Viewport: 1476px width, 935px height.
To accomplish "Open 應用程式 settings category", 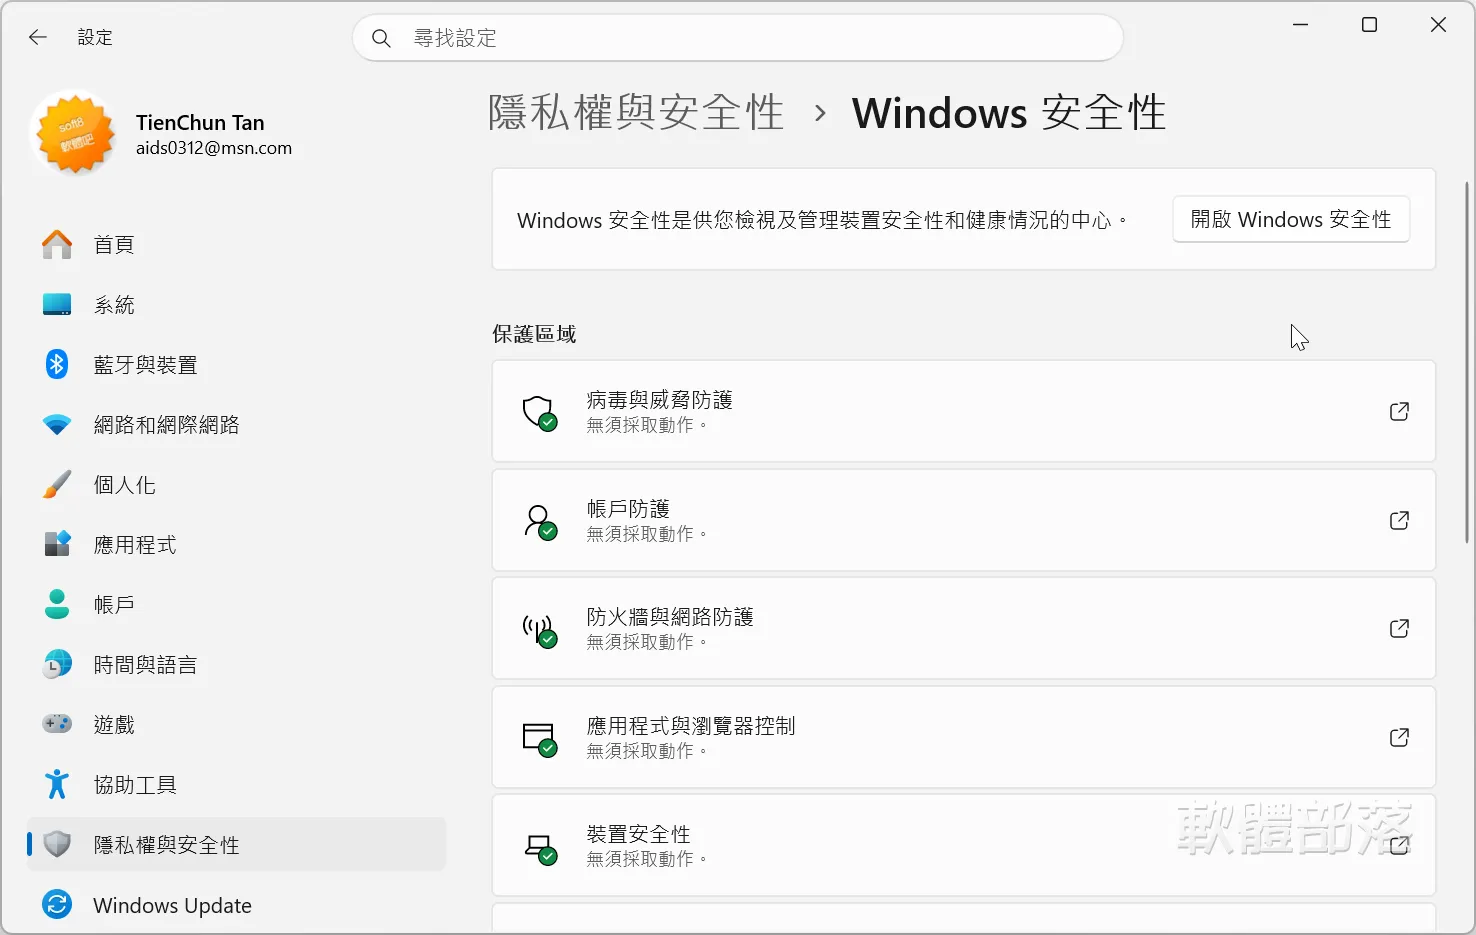I will coord(237,545).
